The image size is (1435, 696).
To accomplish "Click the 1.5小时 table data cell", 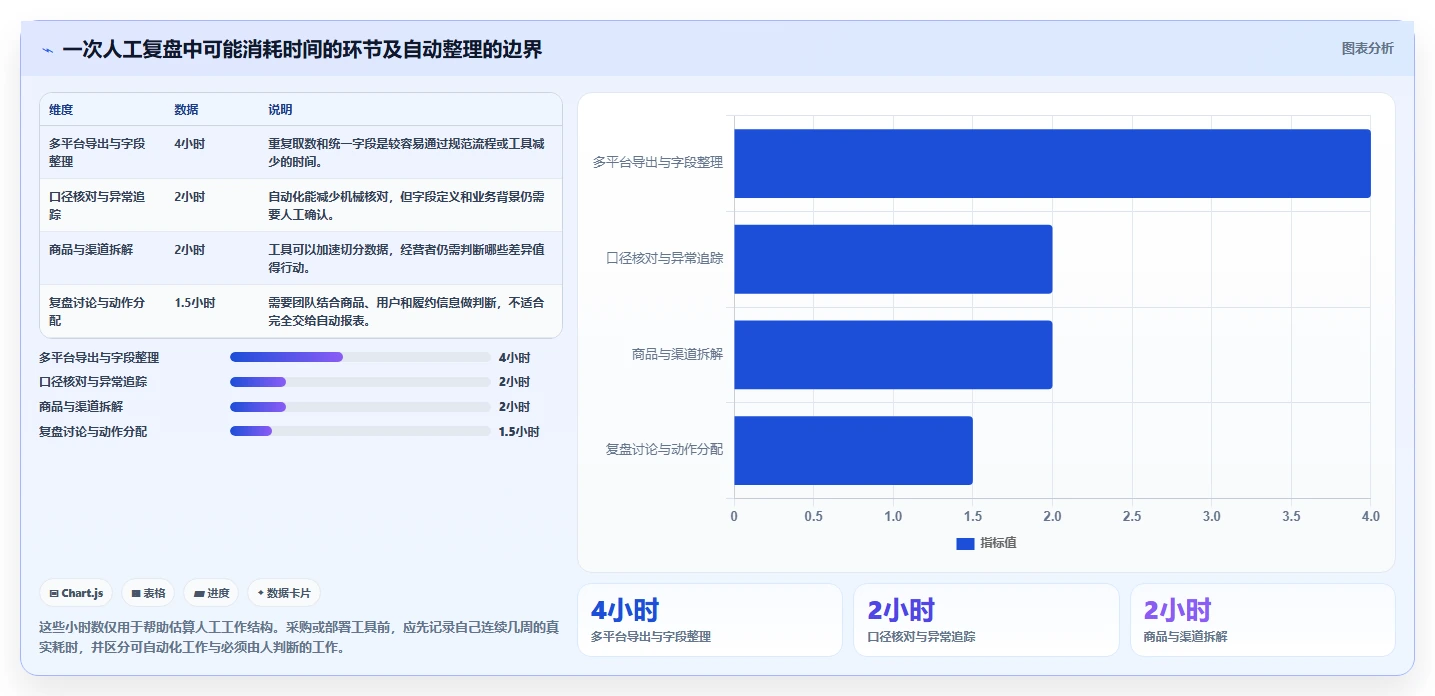I will pyautogui.click(x=194, y=302).
